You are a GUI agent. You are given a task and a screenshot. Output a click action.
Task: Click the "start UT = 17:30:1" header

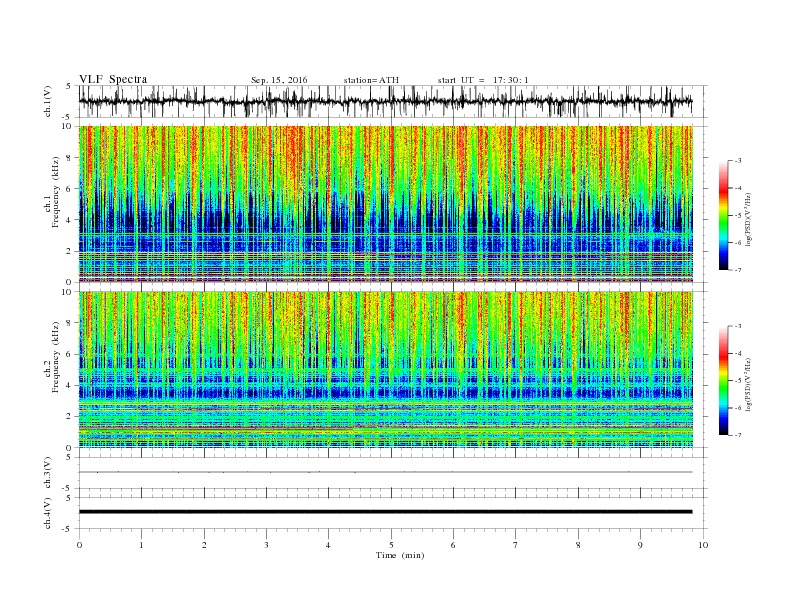click(483, 80)
